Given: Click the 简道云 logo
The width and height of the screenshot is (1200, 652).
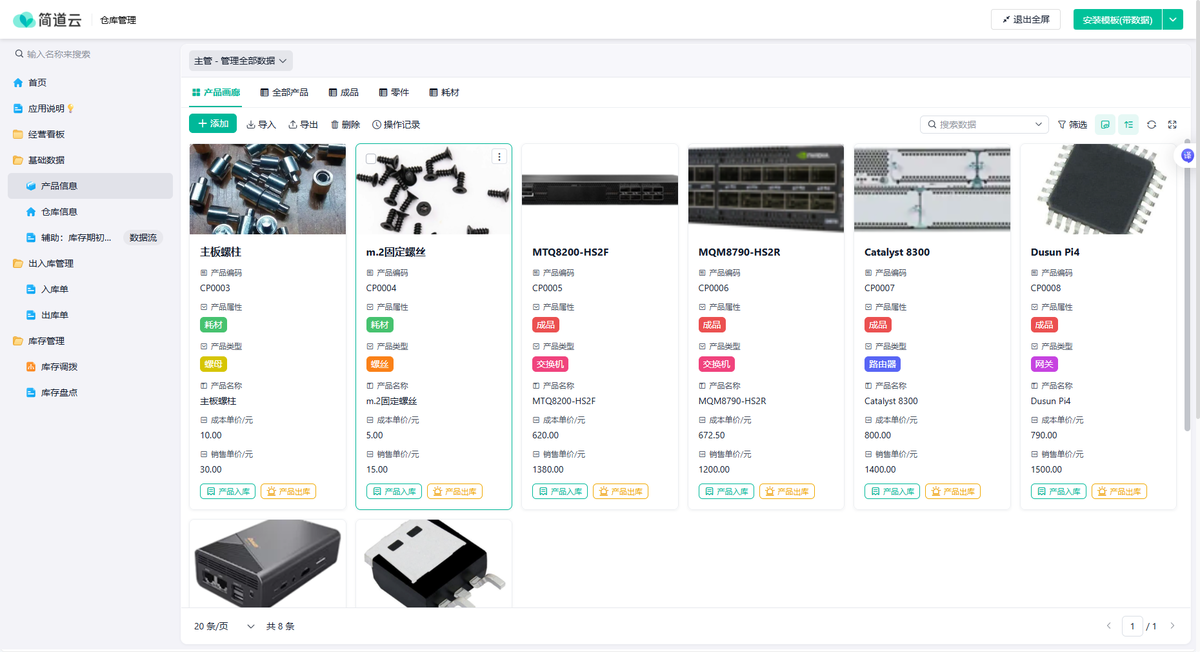Looking at the screenshot, I should click(46, 20).
